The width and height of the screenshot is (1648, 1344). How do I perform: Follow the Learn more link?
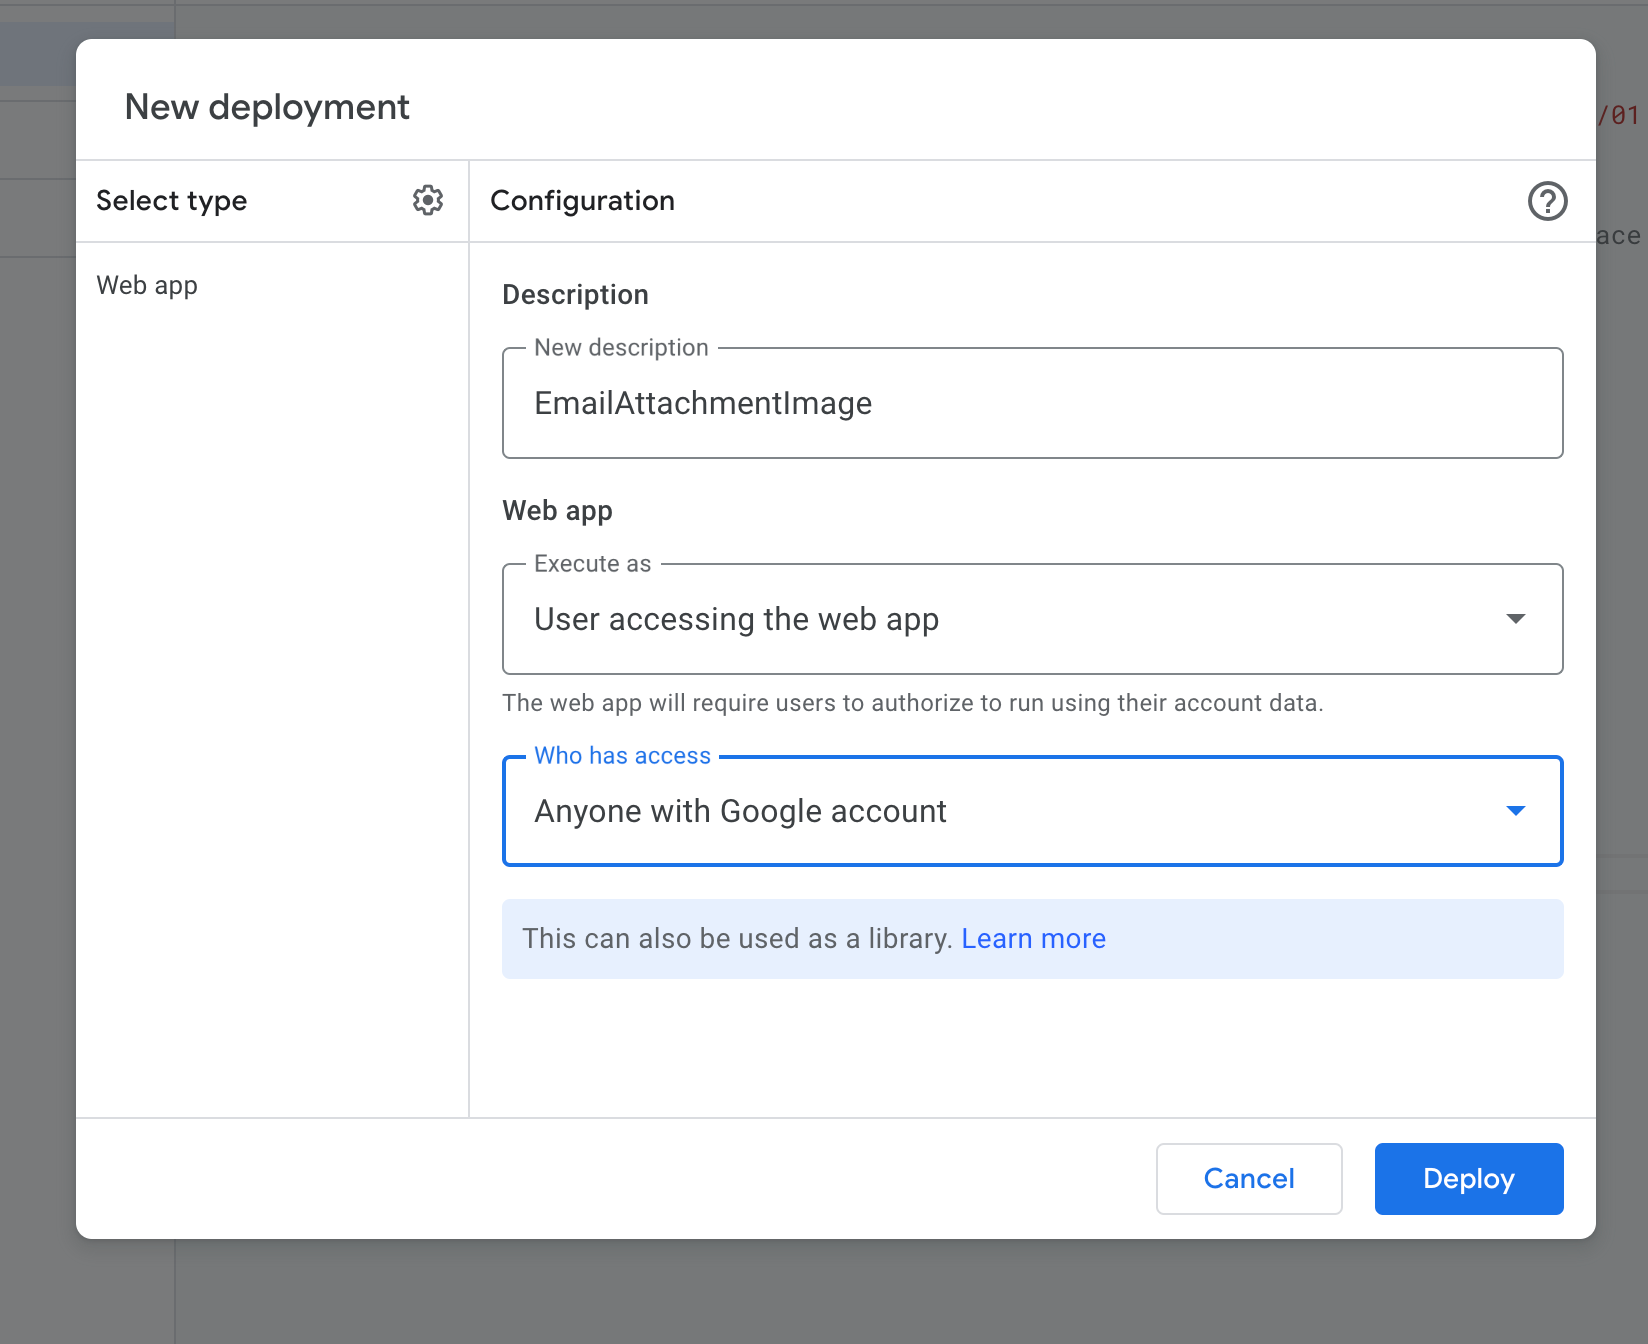pyautogui.click(x=1033, y=938)
